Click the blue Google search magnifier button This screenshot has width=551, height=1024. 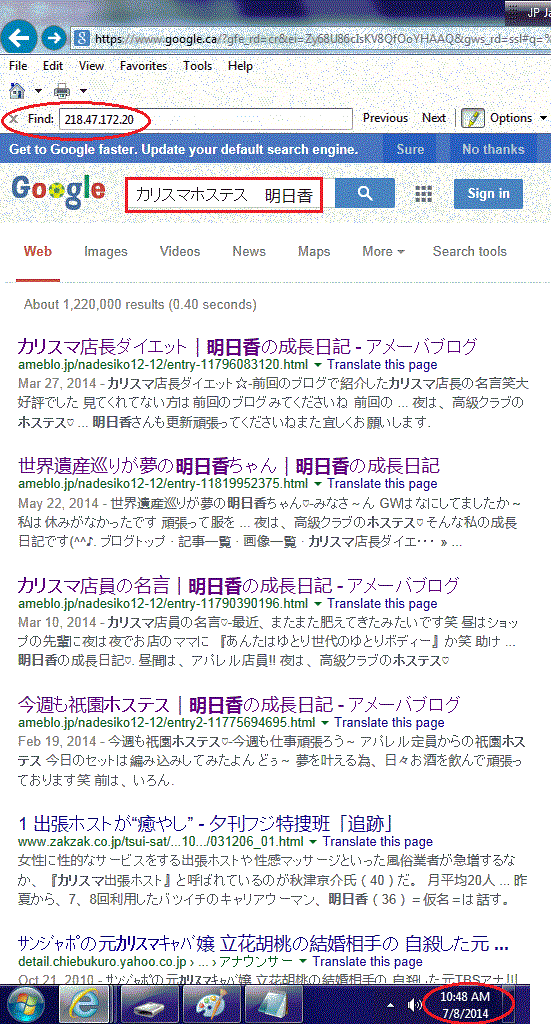[x=365, y=193]
